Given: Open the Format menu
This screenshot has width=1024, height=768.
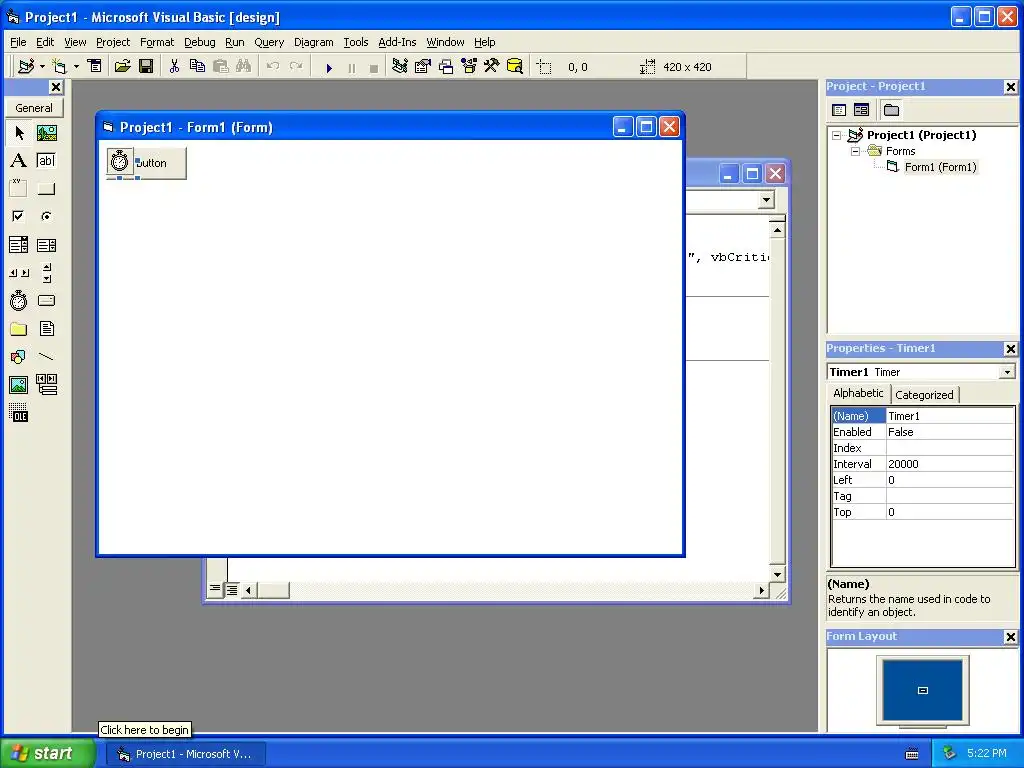Looking at the screenshot, I should click(157, 42).
